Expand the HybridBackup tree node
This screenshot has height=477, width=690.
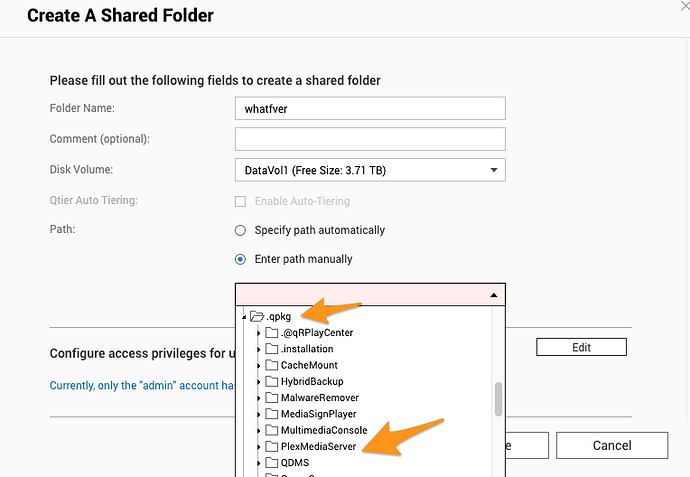pos(259,382)
